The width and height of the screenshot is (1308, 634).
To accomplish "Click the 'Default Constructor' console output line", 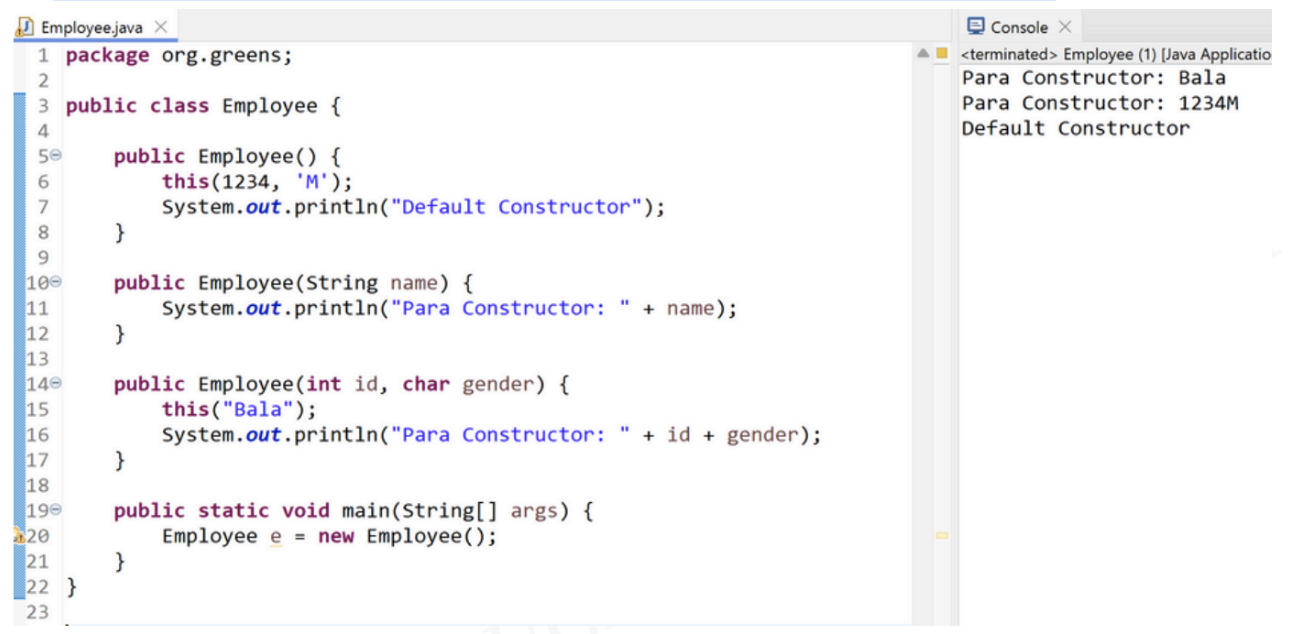I will coord(1075,128).
